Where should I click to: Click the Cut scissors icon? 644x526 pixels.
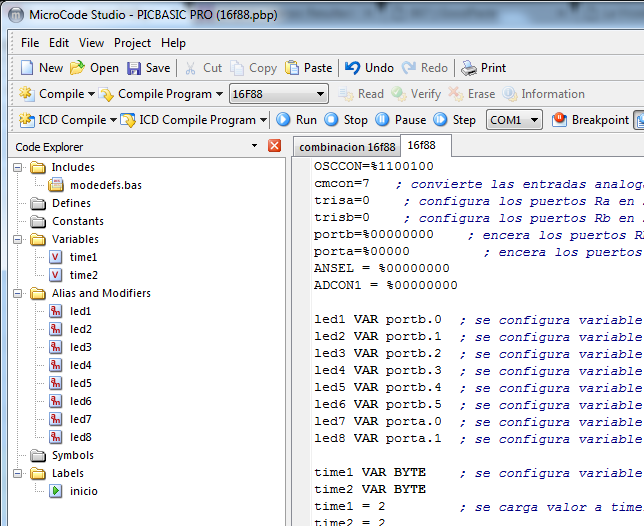190,68
